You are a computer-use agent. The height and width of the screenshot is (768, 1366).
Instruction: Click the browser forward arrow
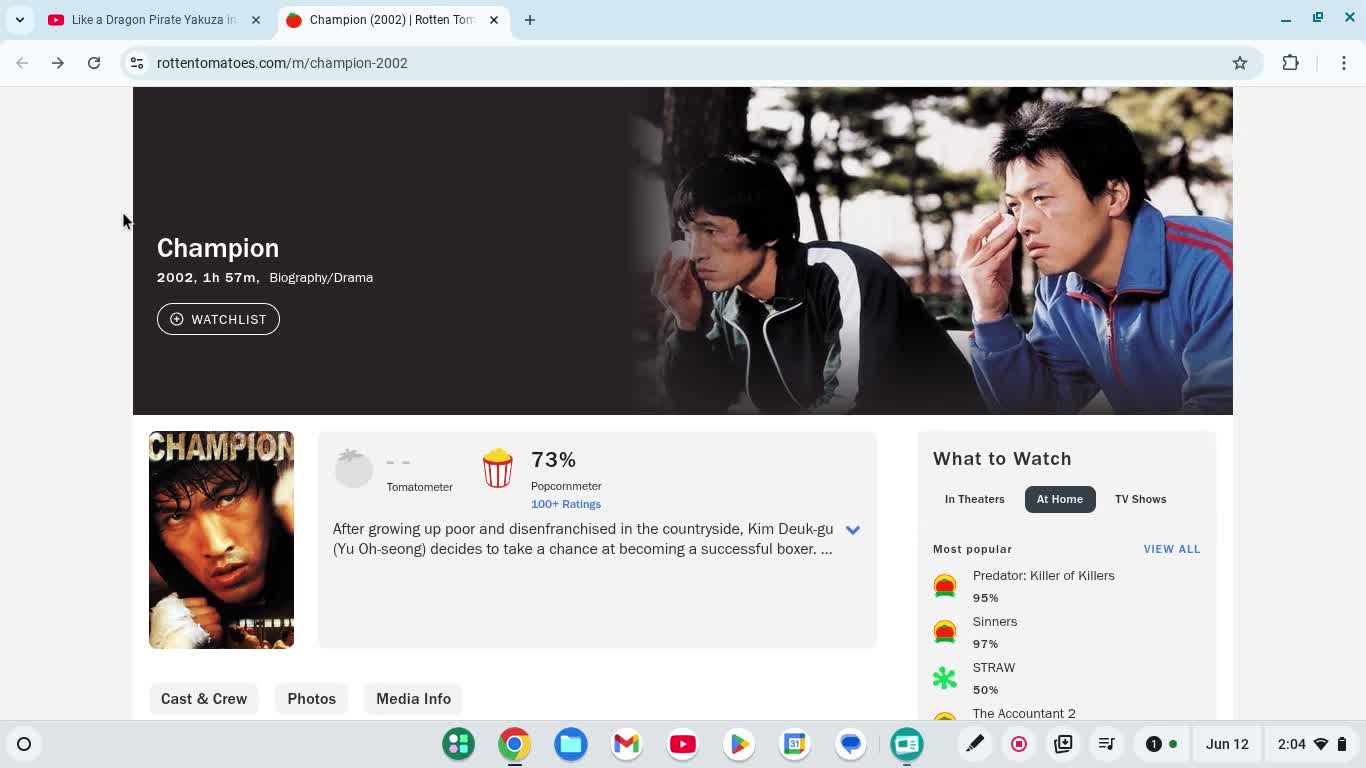pos(58,63)
